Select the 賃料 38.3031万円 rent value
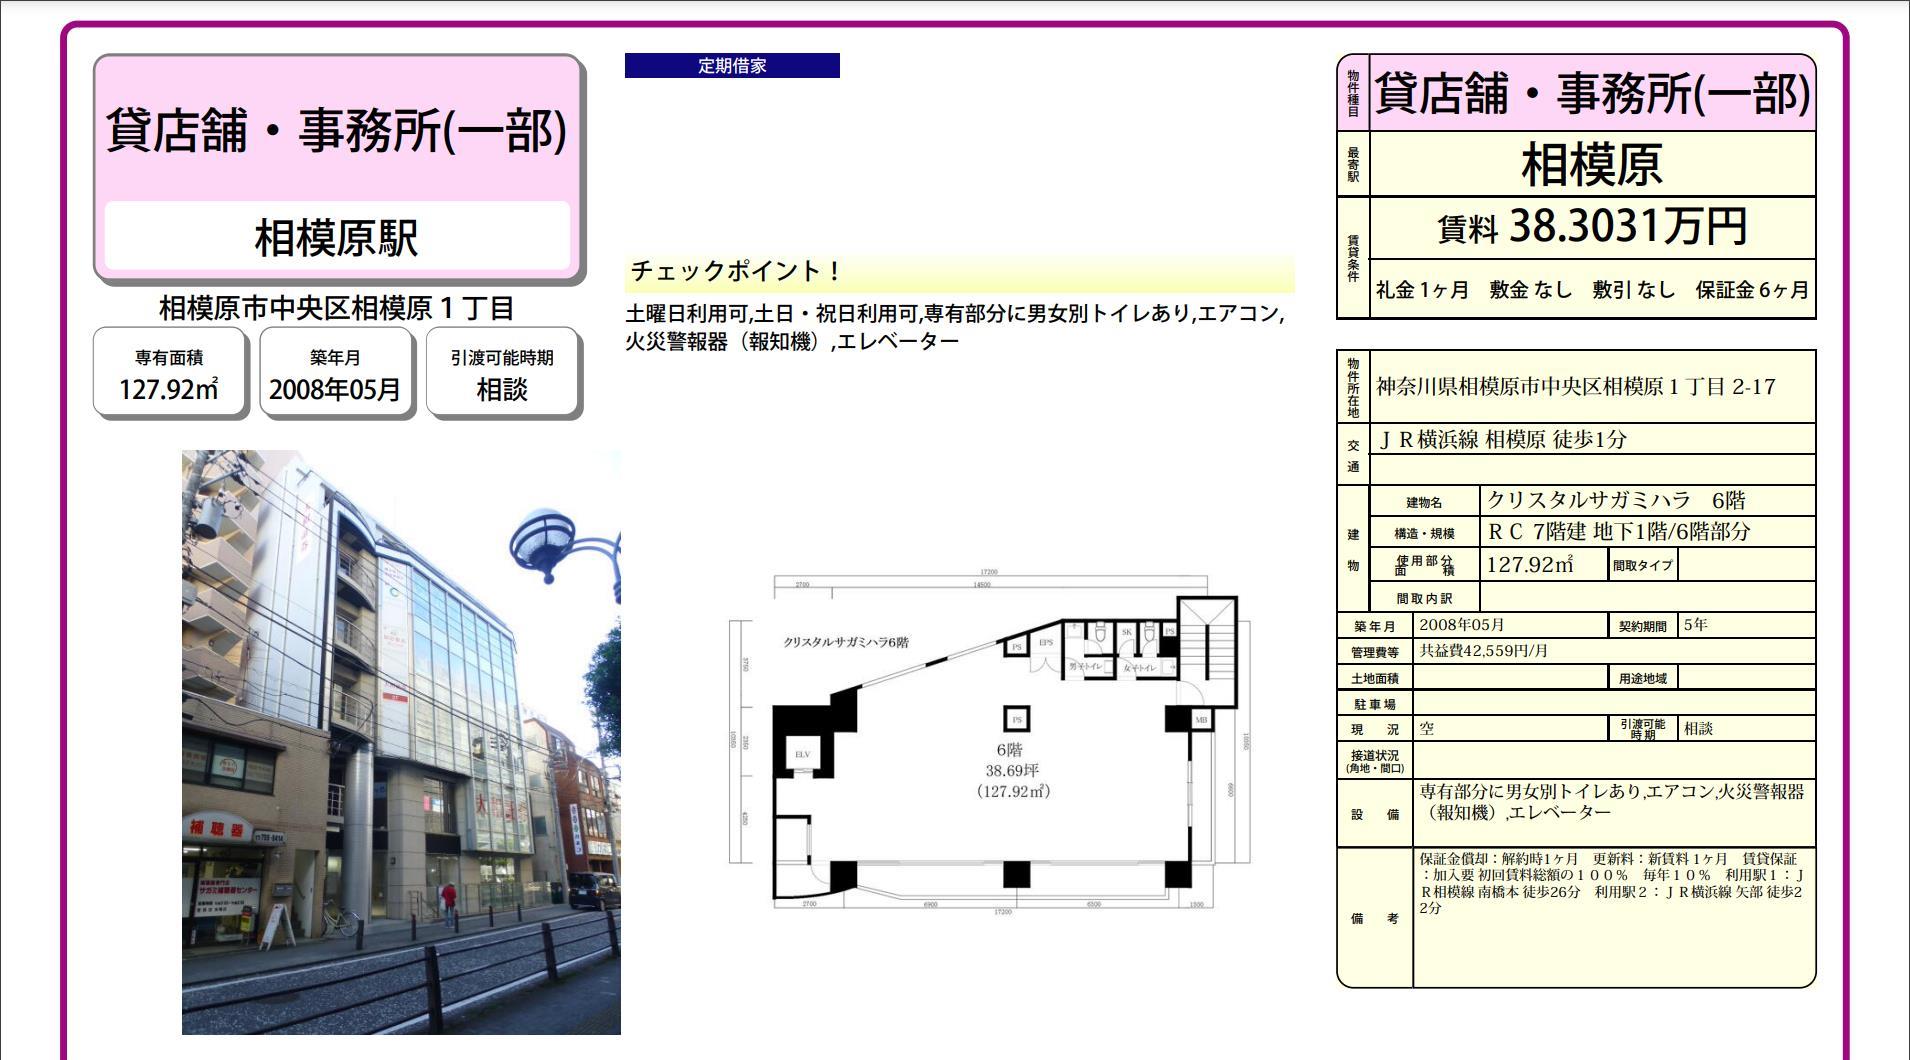 pos(1592,227)
